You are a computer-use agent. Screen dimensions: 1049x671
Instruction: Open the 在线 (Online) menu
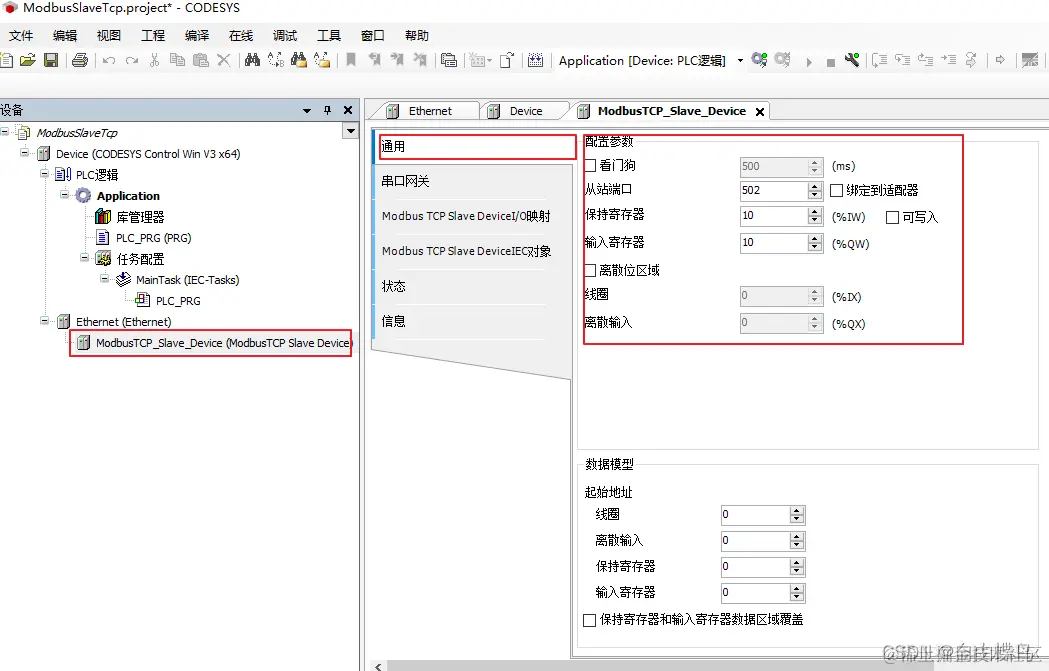click(241, 35)
